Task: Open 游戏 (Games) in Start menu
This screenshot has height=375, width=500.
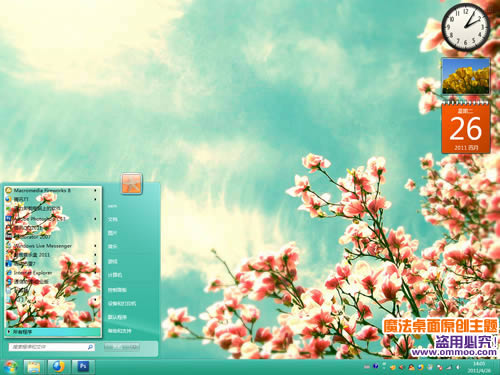Action: pos(113,261)
